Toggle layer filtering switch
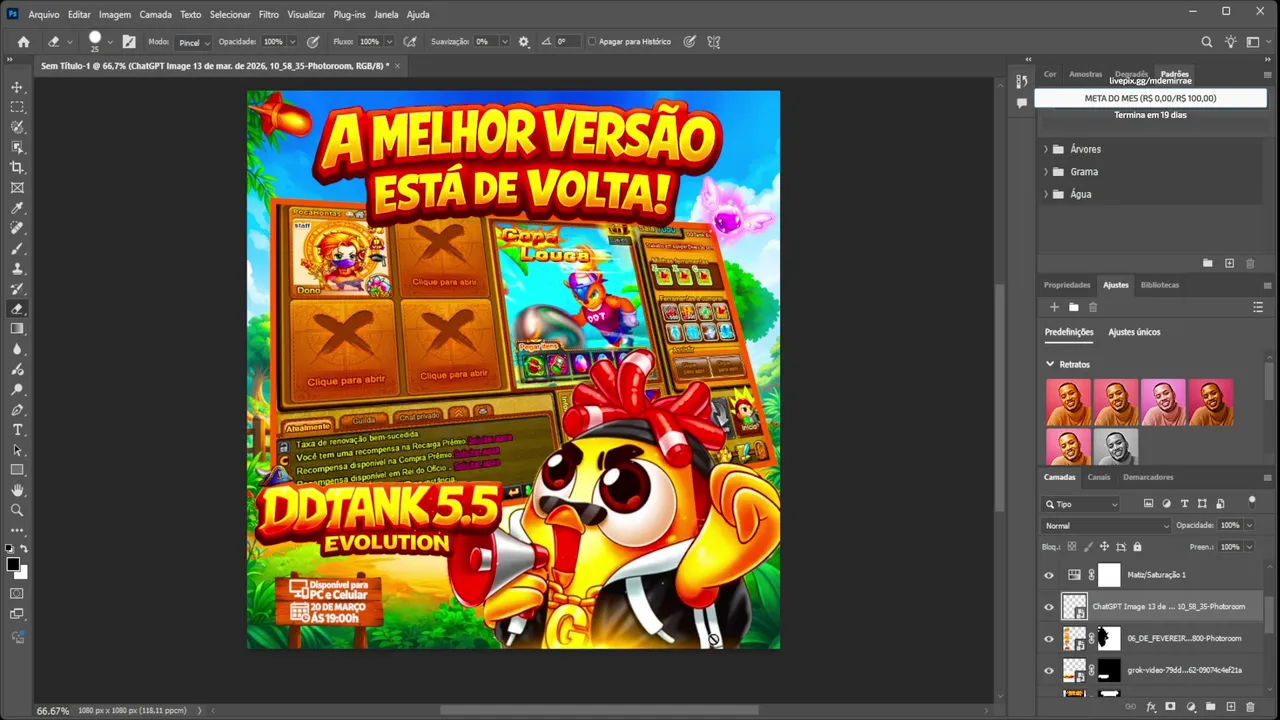The height and width of the screenshot is (720, 1280). 1251,502
